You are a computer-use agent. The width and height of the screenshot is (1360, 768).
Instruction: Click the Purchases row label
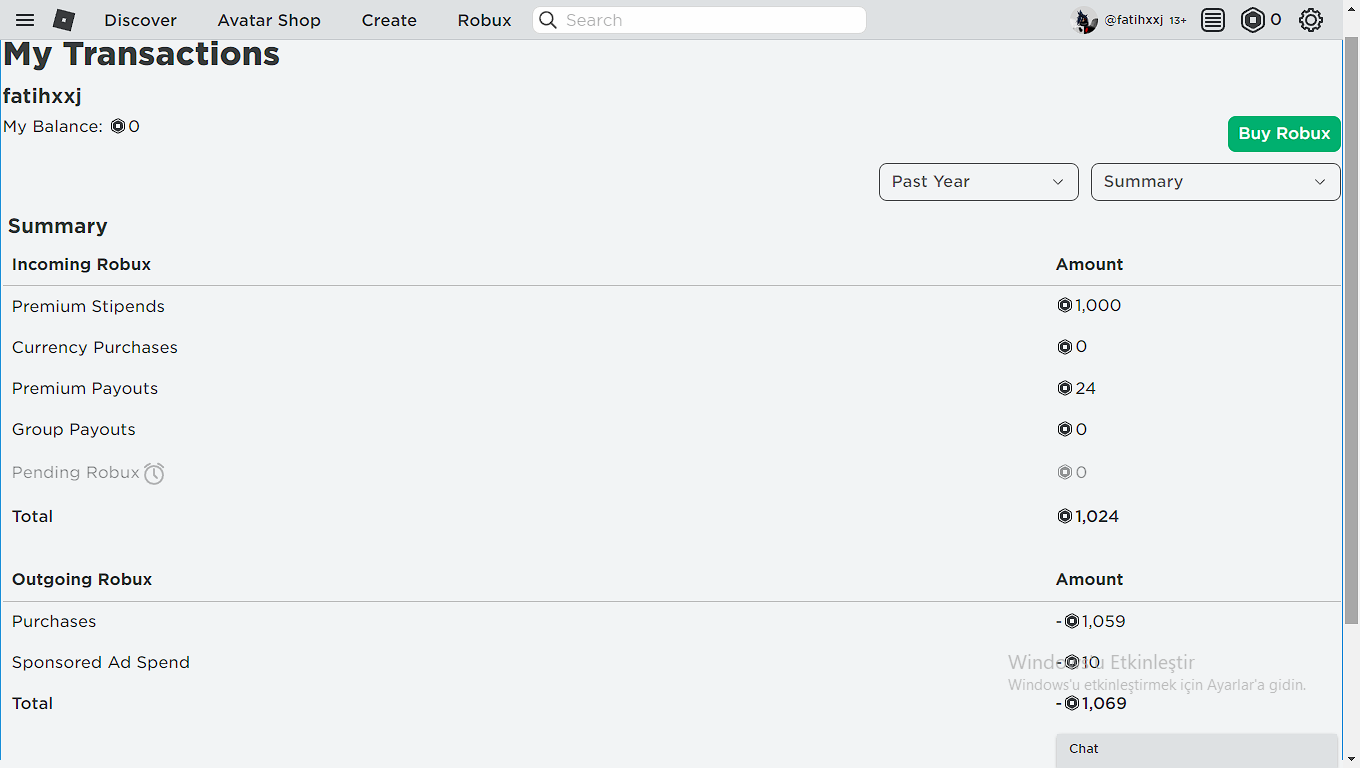(x=54, y=621)
